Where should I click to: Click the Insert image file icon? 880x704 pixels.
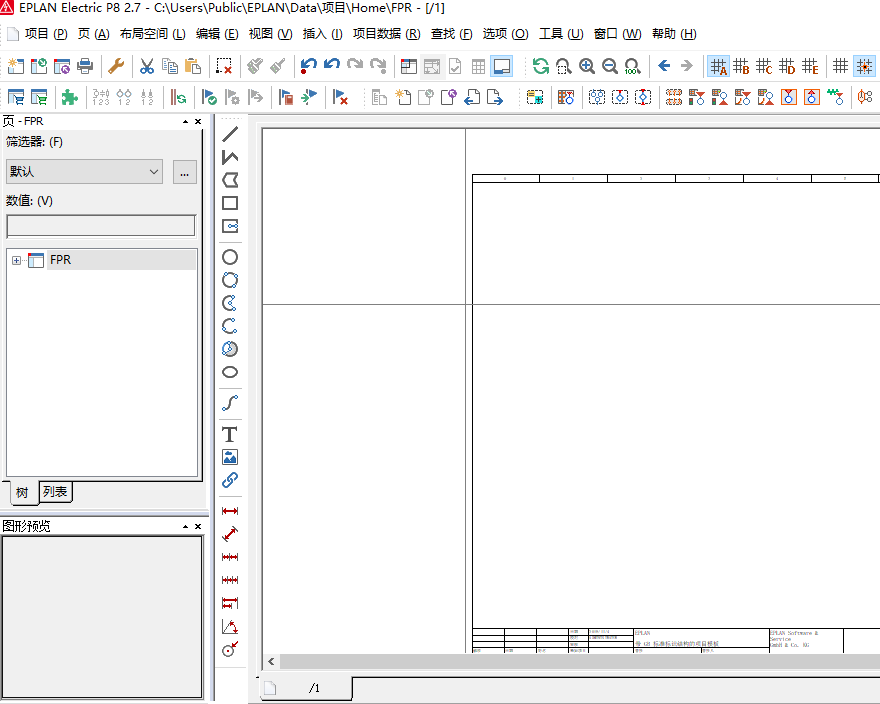click(x=230, y=457)
